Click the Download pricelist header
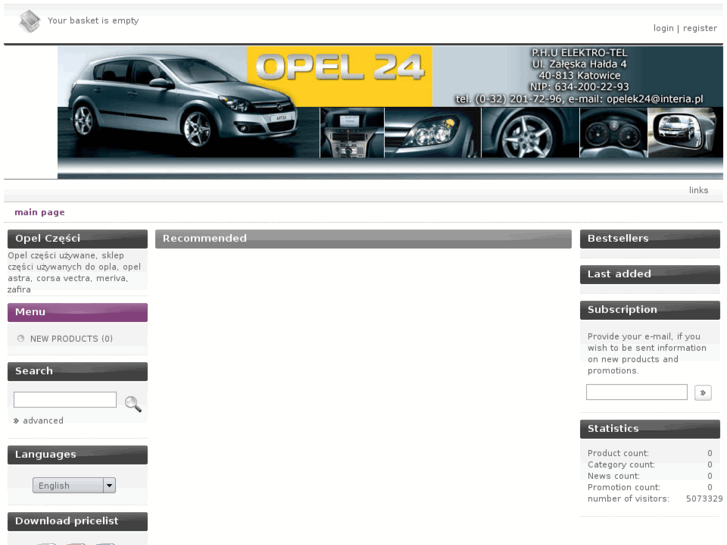This screenshot has height=545, width=727. coord(77,521)
